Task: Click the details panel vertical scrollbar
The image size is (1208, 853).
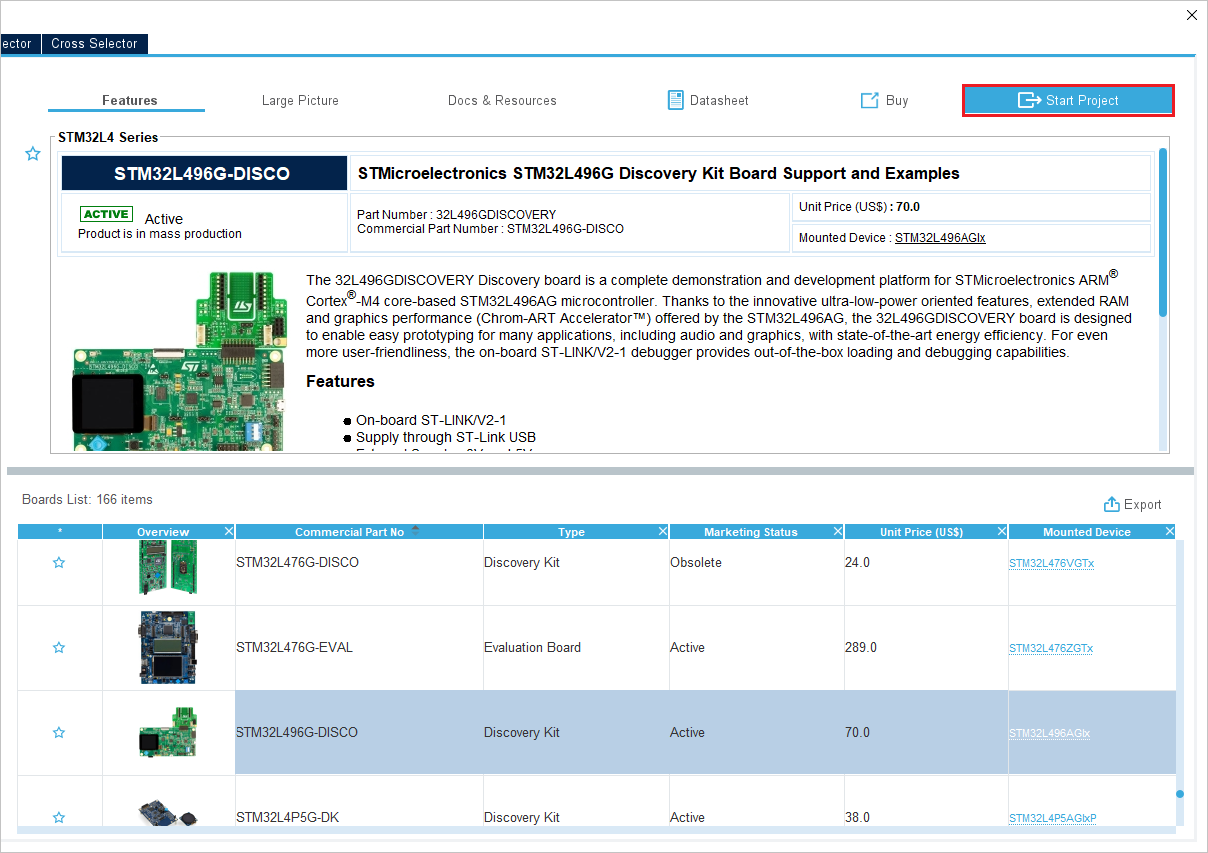Action: 1163,232
